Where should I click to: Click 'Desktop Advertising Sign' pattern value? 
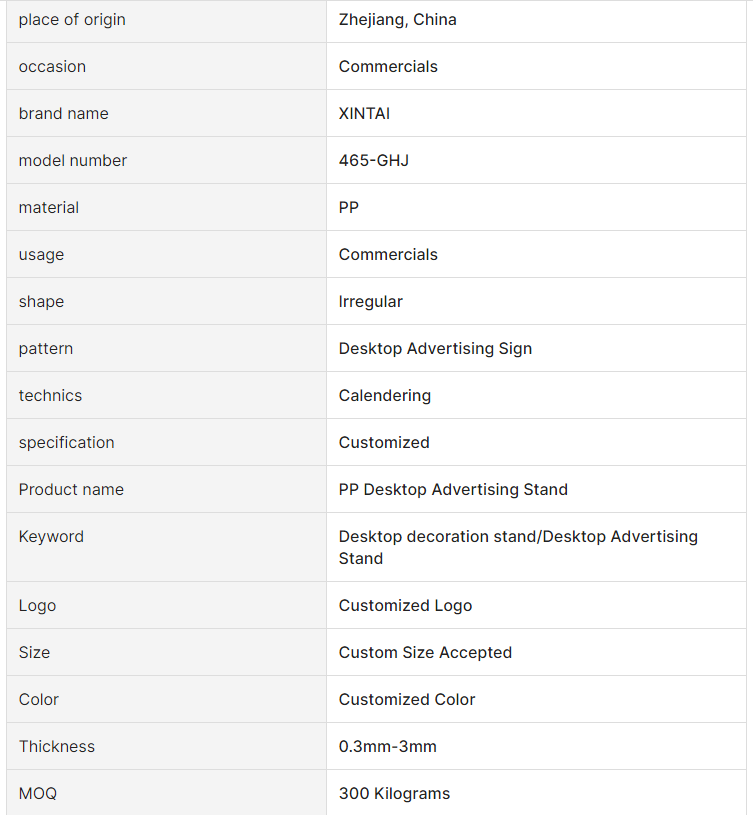point(435,349)
